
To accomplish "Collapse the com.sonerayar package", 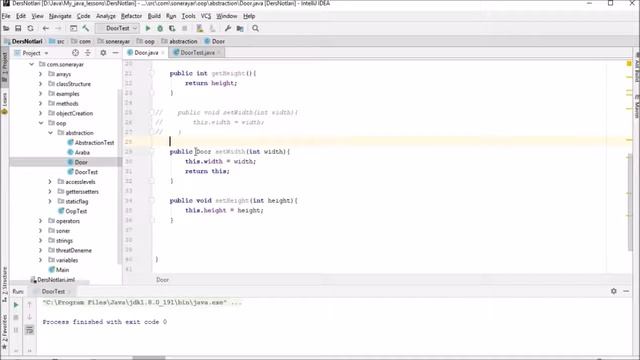I will 31,64.
